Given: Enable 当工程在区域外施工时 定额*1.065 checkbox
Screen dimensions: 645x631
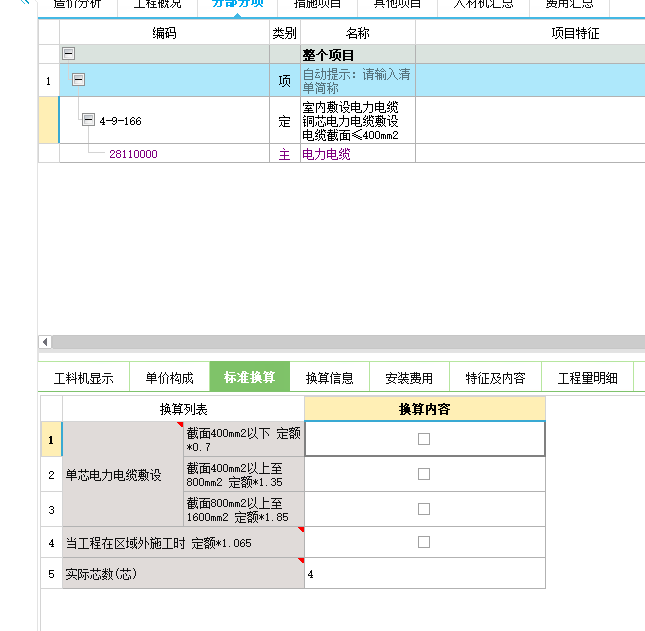Looking at the screenshot, I should click(424, 542).
